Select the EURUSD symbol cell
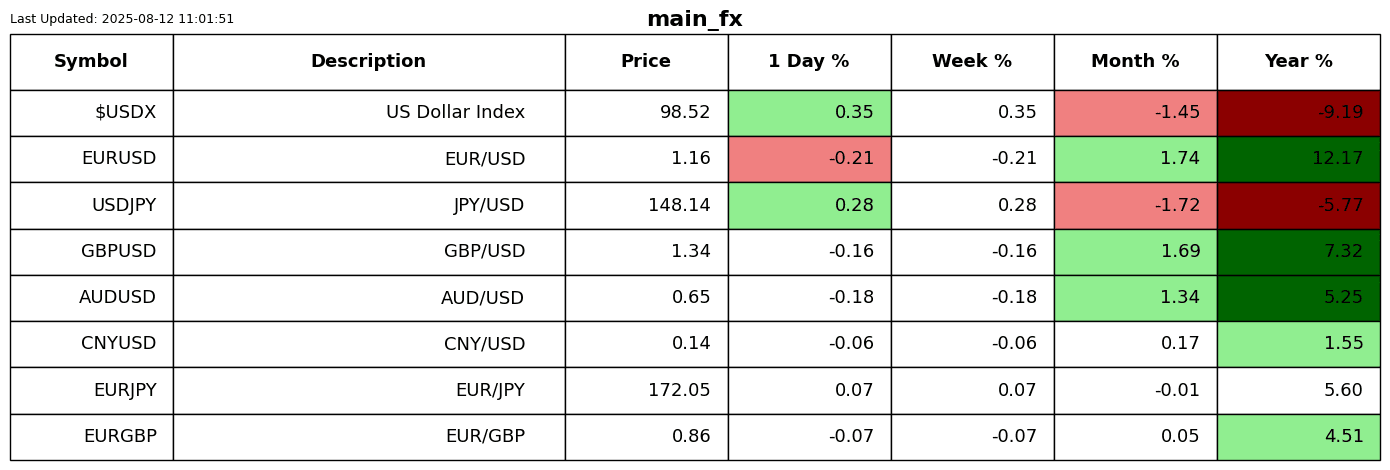 91,159
